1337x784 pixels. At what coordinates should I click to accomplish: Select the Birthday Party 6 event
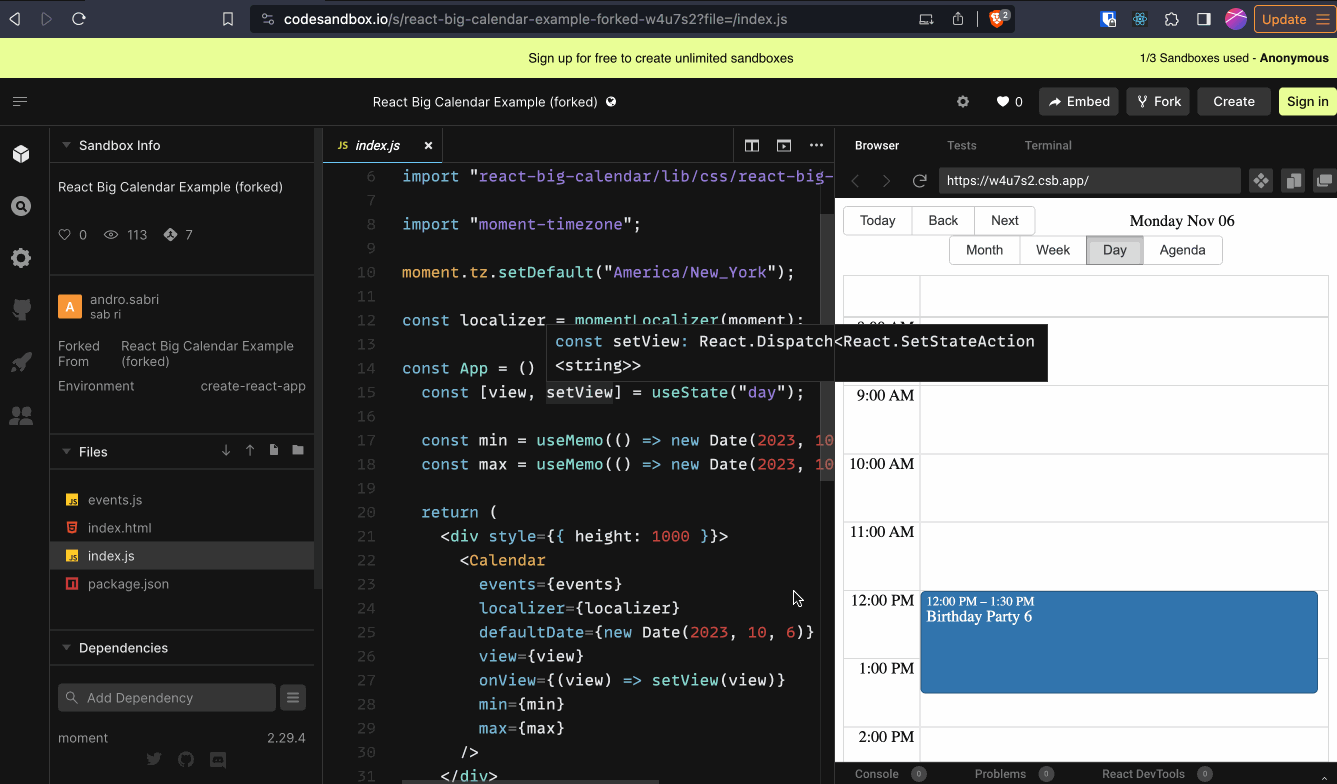click(x=1118, y=640)
